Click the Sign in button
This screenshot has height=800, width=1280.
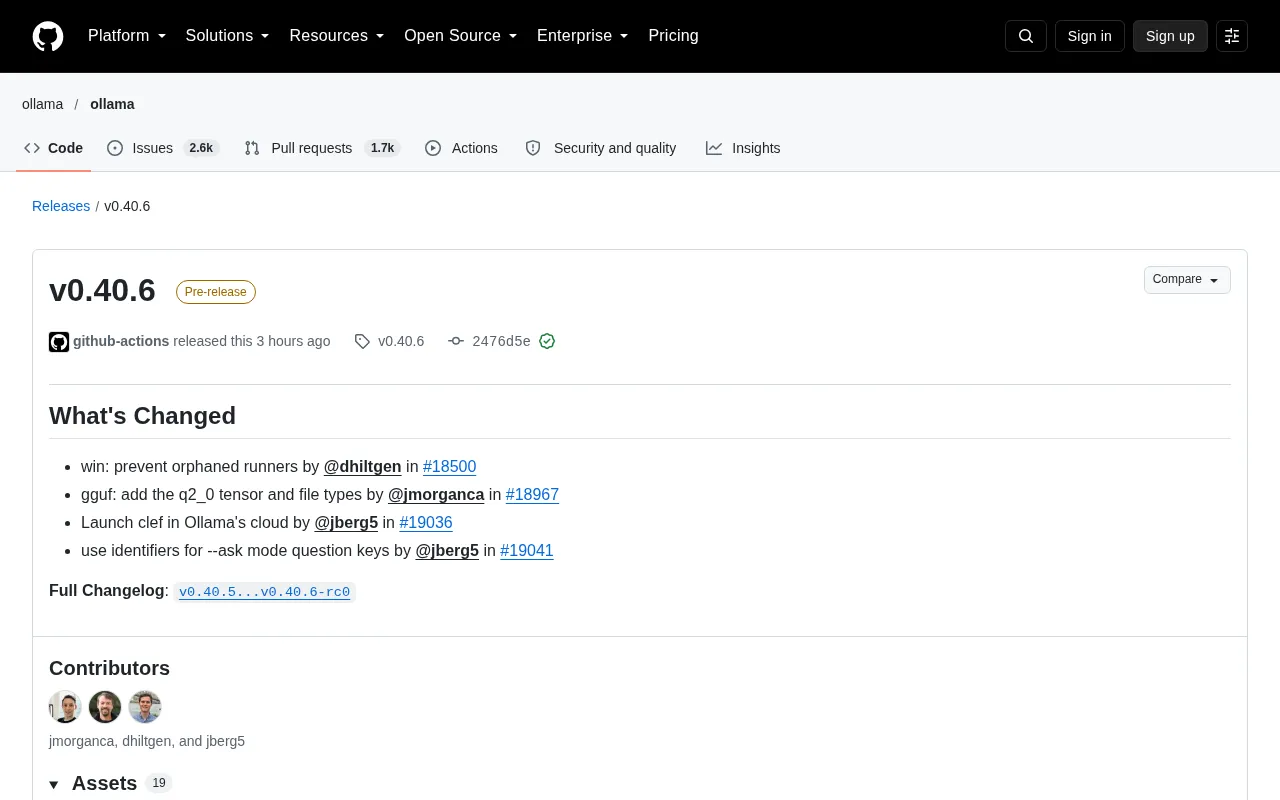tap(1089, 36)
